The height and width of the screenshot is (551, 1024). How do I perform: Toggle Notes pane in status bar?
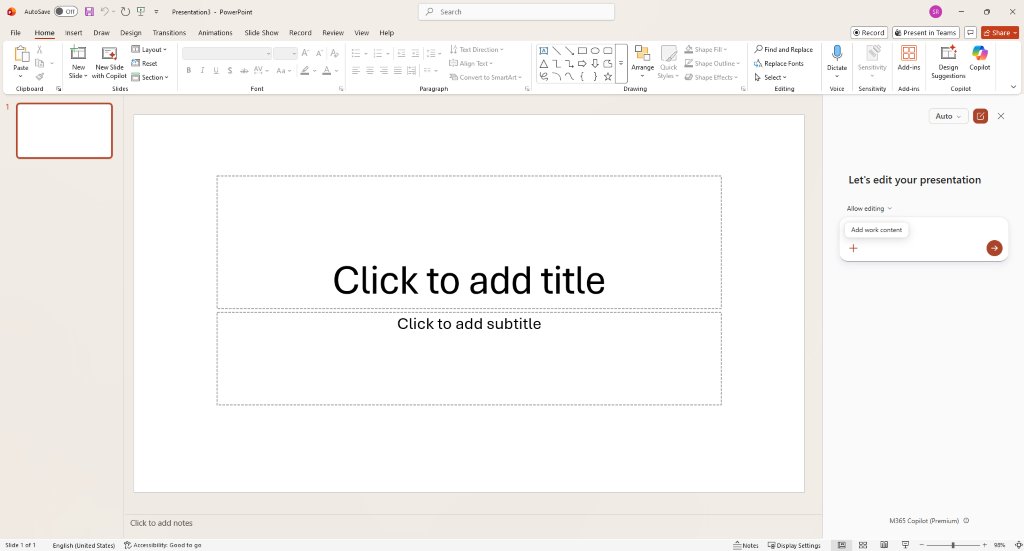coord(746,545)
